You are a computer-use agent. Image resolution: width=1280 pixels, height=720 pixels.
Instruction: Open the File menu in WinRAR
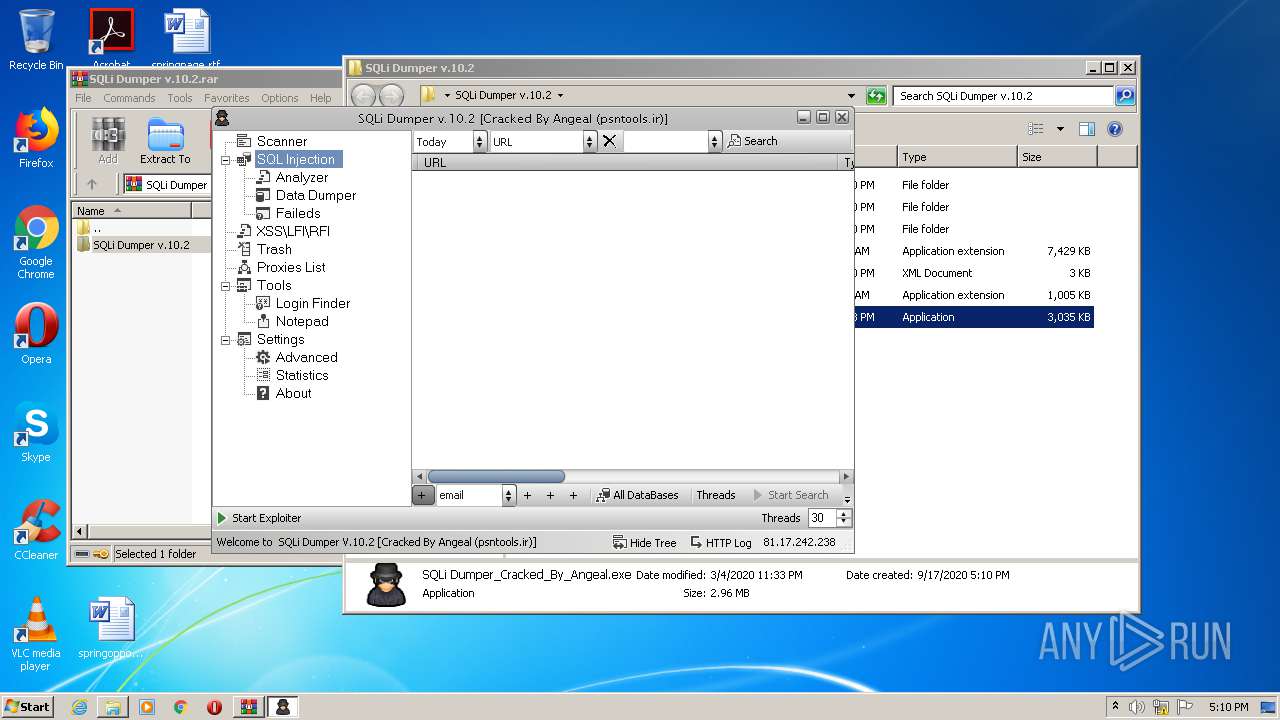pos(83,98)
